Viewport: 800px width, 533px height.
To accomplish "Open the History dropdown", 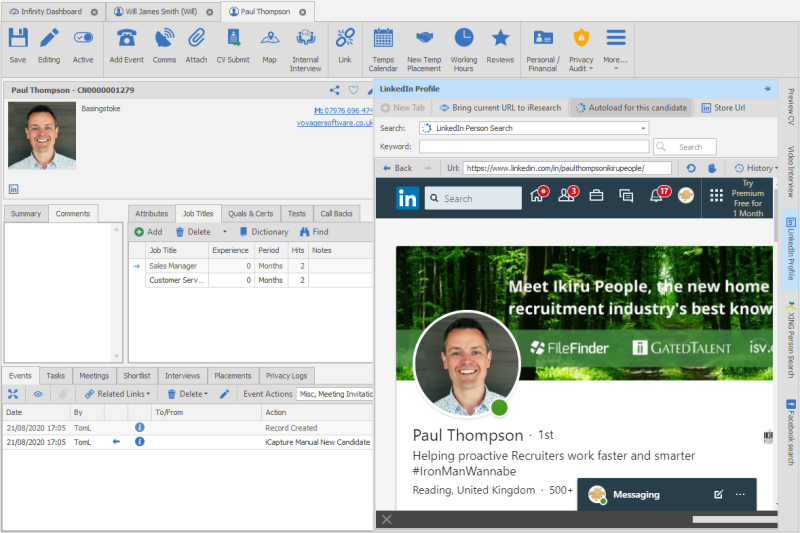I will (753, 168).
